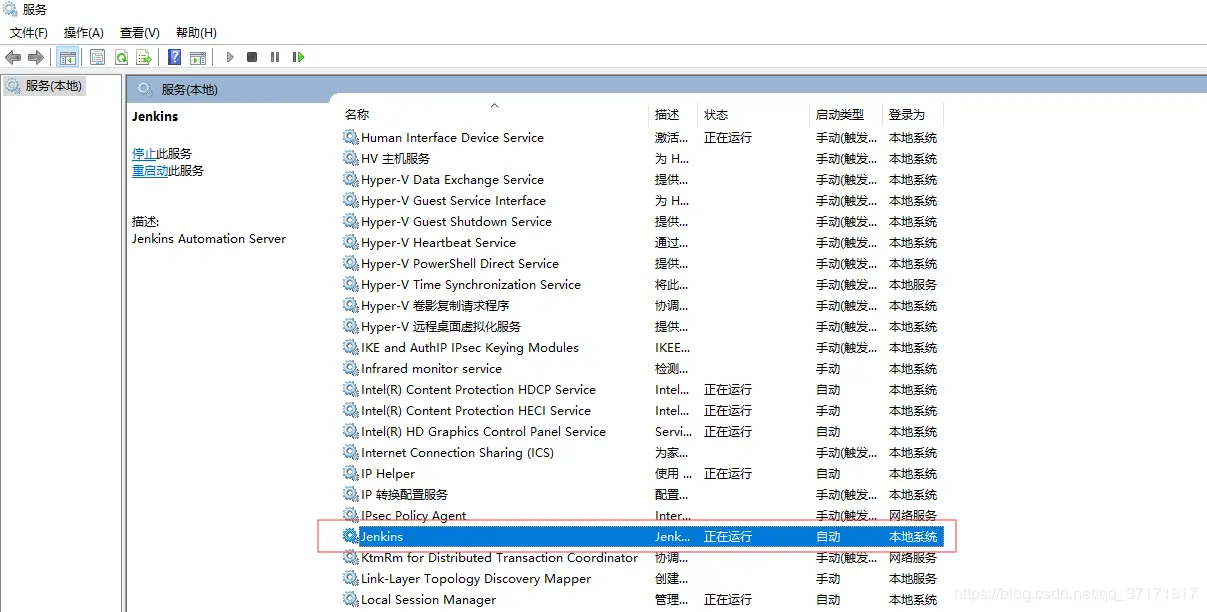Click the Export List toolbar icon
Image resolution: width=1207 pixels, height=612 pixels.
(144, 58)
